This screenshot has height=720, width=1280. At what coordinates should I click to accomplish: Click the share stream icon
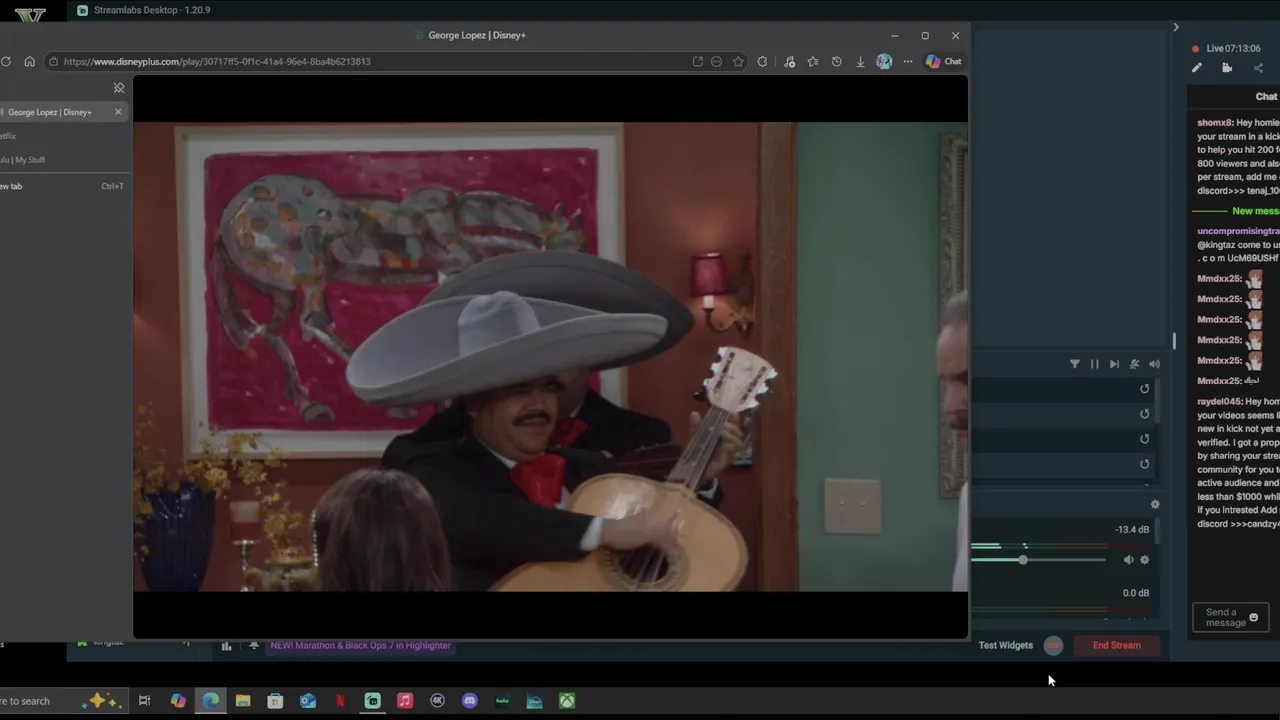1258,68
